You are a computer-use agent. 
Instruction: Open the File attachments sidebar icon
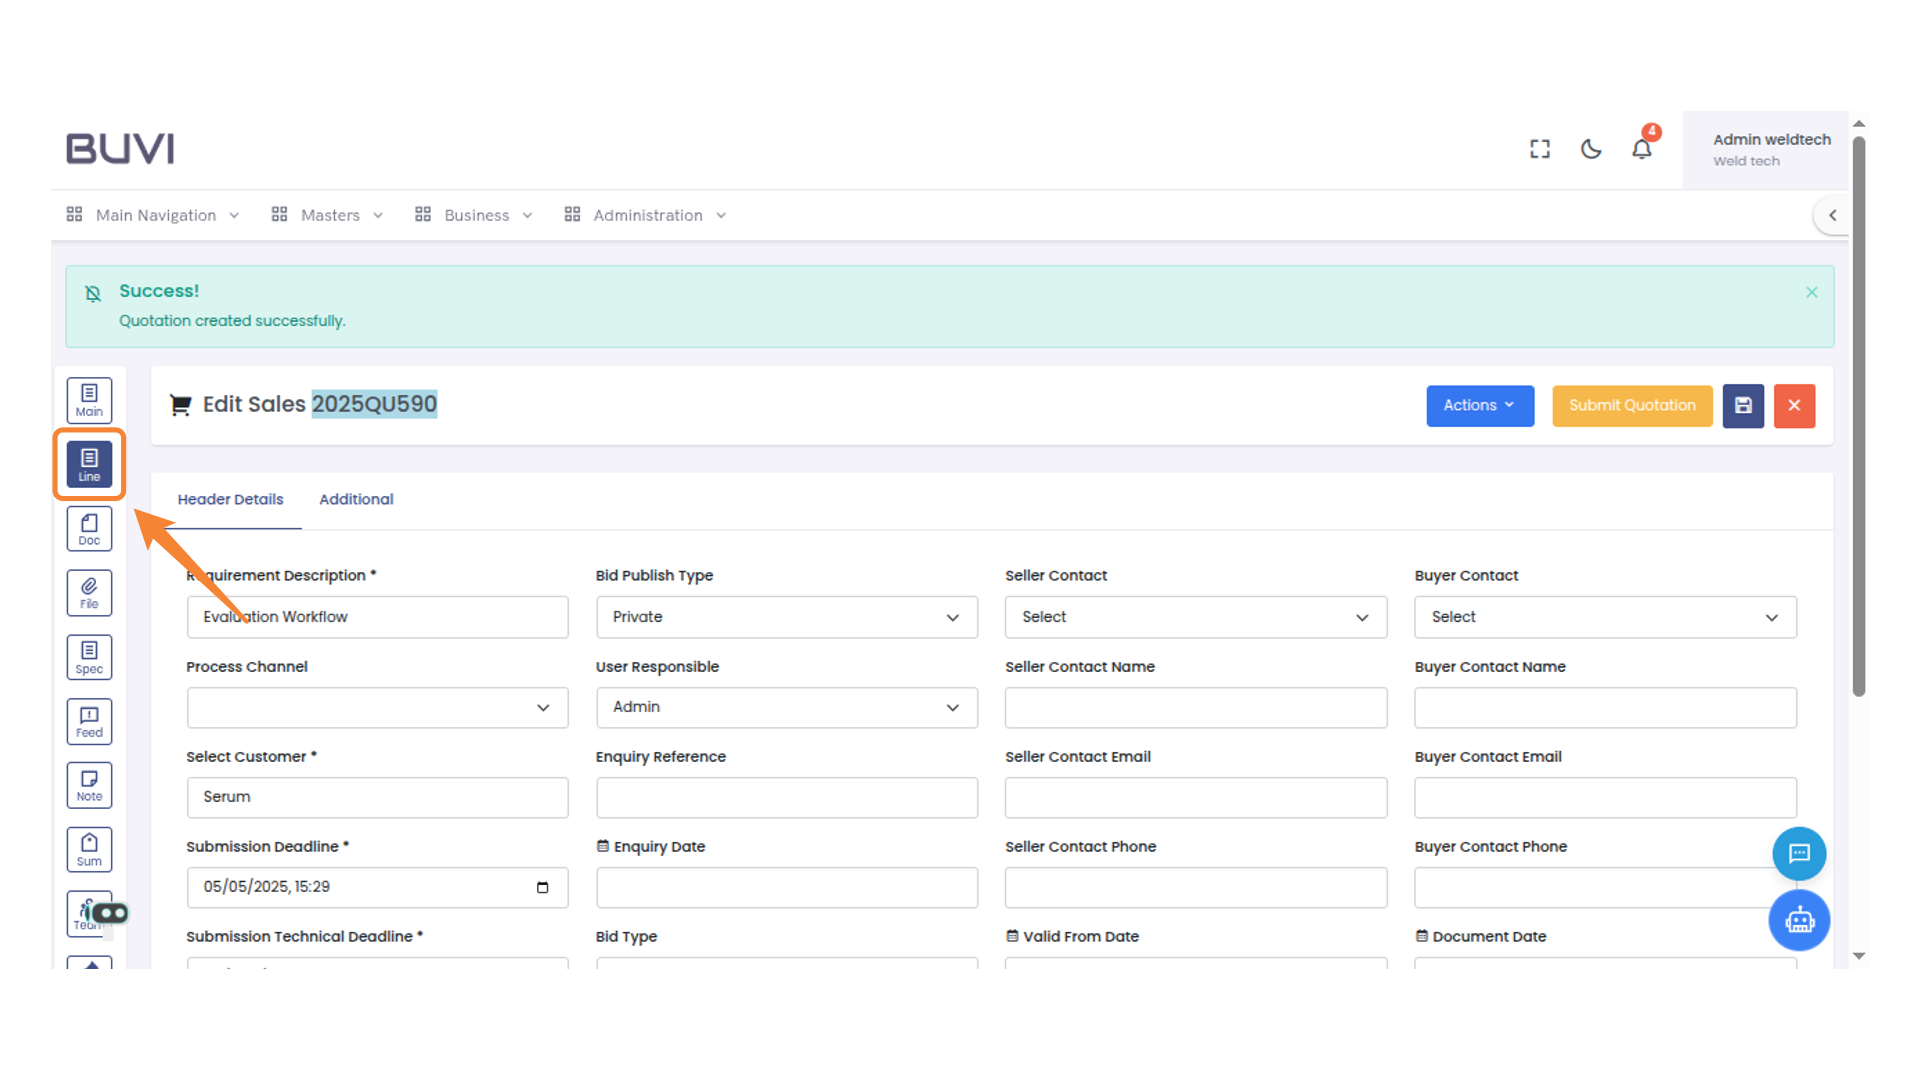89,593
